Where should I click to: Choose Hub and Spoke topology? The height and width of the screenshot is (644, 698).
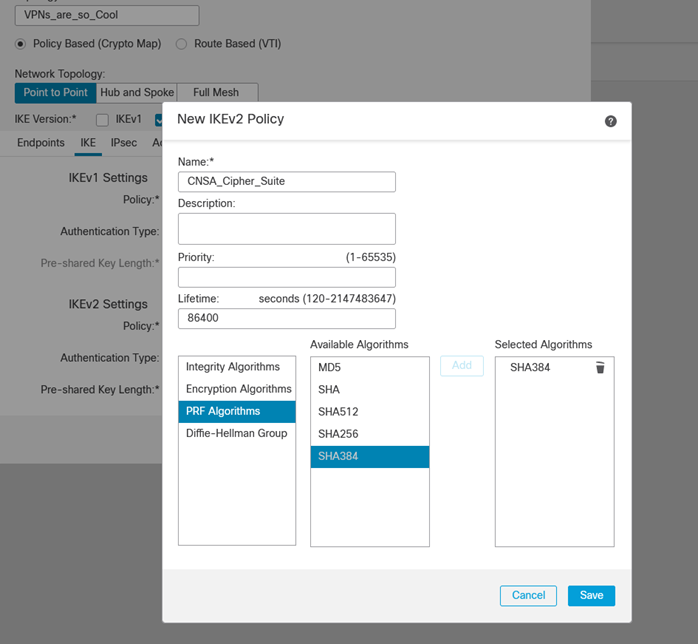(137, 93)
